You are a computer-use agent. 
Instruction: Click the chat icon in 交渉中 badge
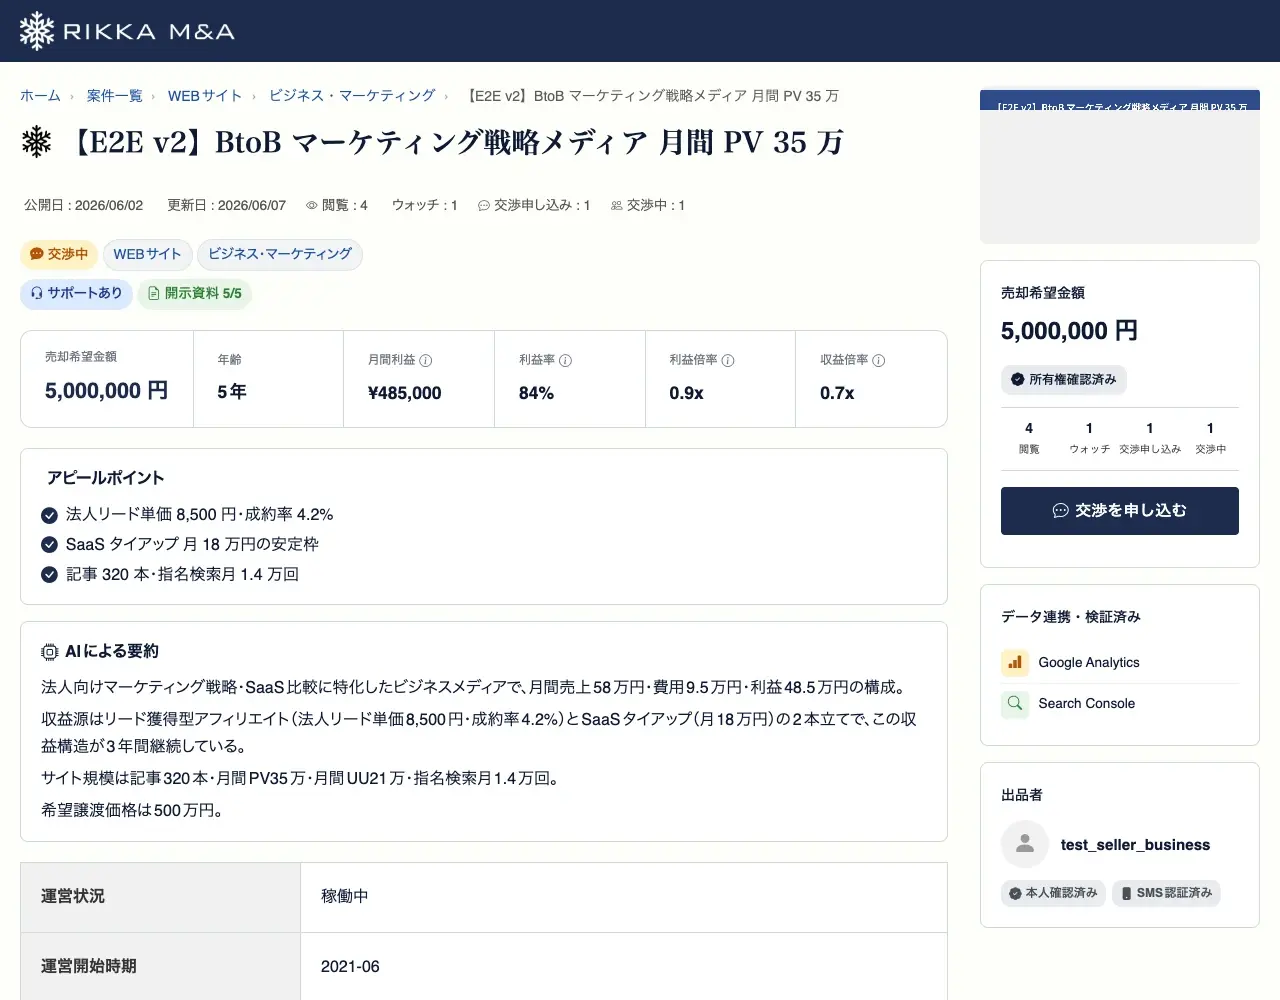37,254
